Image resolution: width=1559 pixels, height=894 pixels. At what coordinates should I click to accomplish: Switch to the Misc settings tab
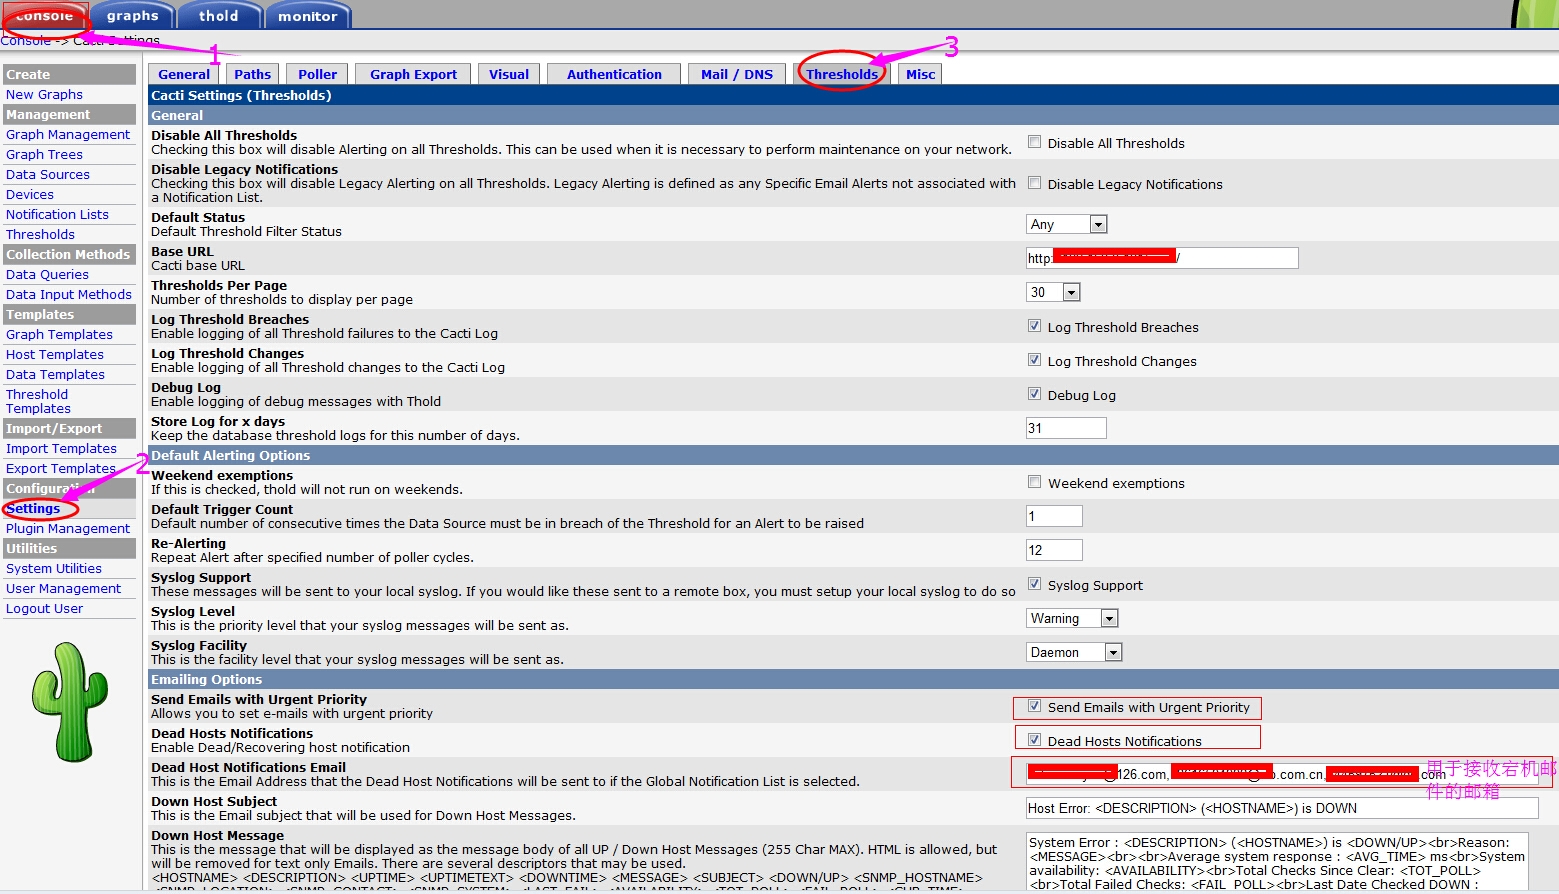click(x=921, y=74)
